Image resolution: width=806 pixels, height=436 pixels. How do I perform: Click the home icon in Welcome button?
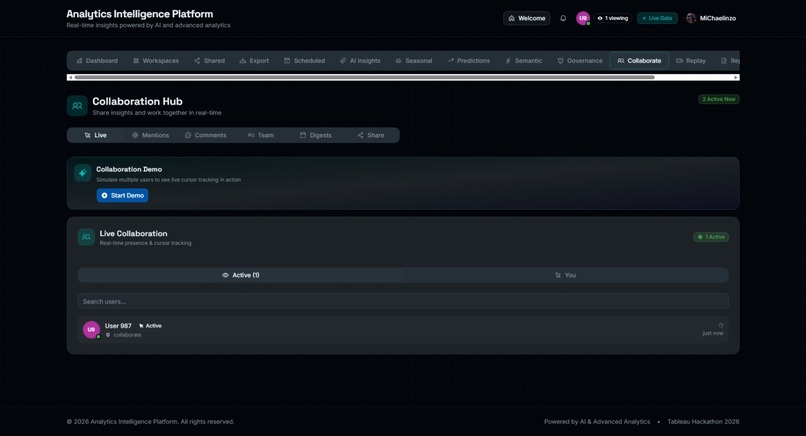511,18
